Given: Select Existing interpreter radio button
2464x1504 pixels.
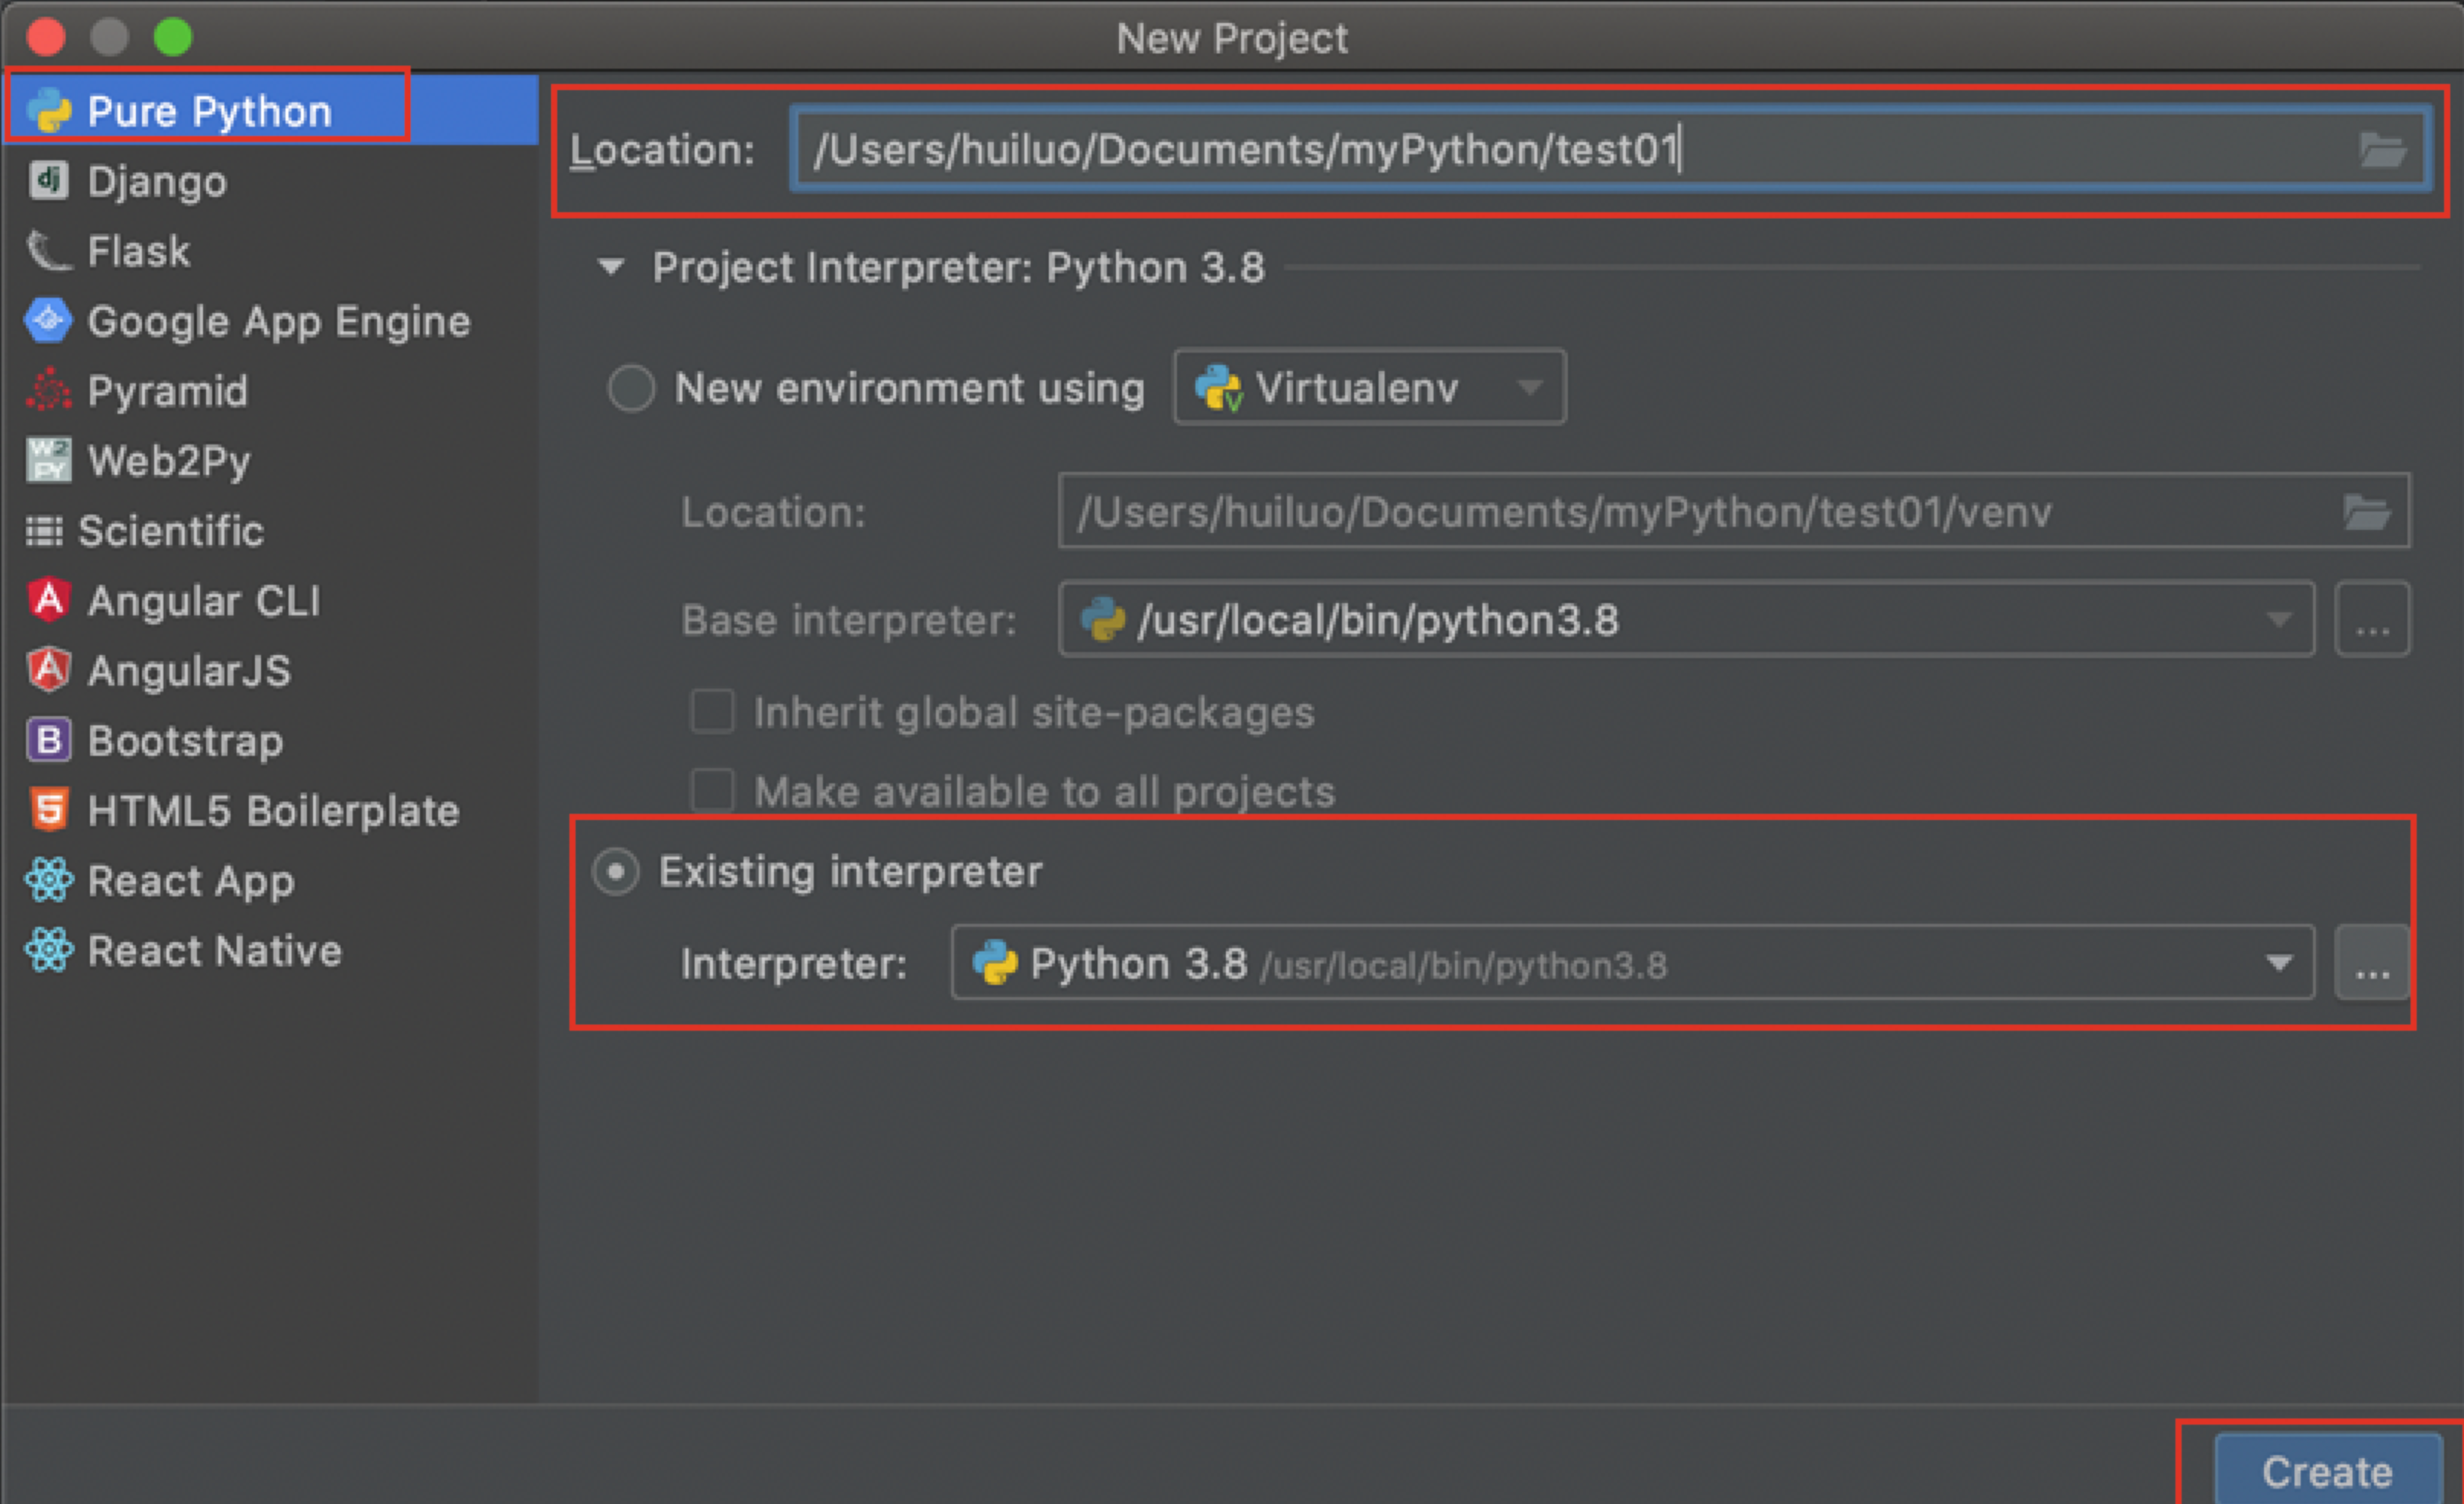Looking at the screenshot, I should click(x=616, y=871).
